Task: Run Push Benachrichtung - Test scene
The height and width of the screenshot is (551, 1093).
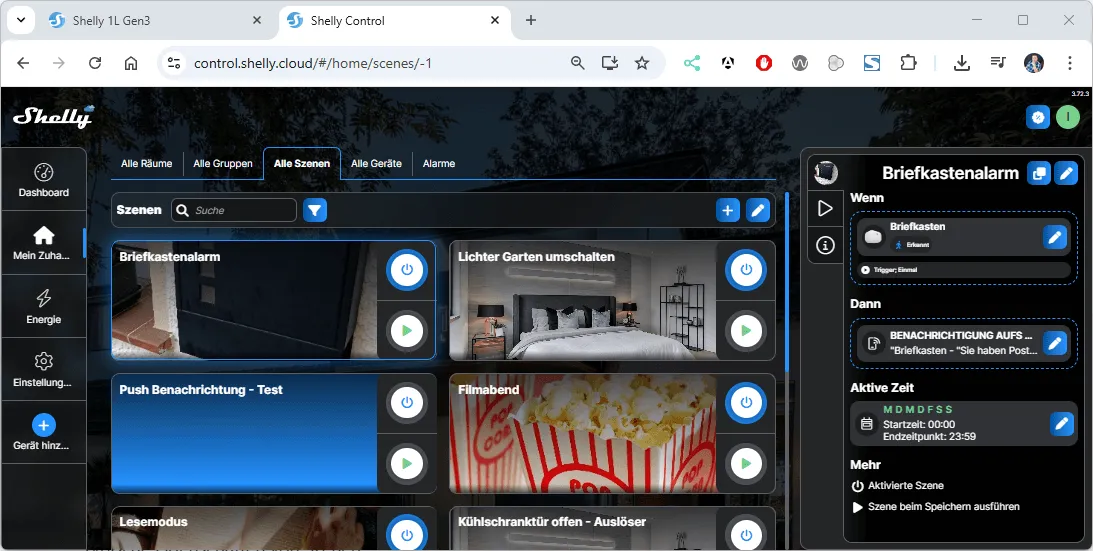Action: click(407, 463)
